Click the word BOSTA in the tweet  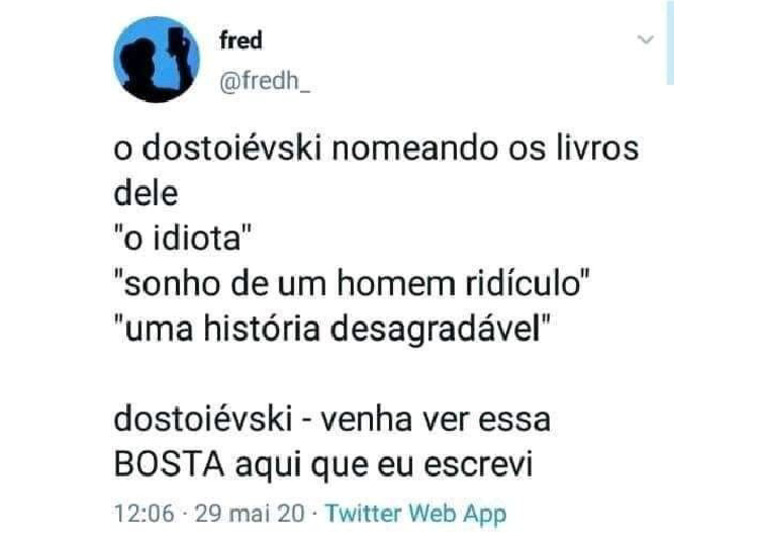tap(169, 463)
